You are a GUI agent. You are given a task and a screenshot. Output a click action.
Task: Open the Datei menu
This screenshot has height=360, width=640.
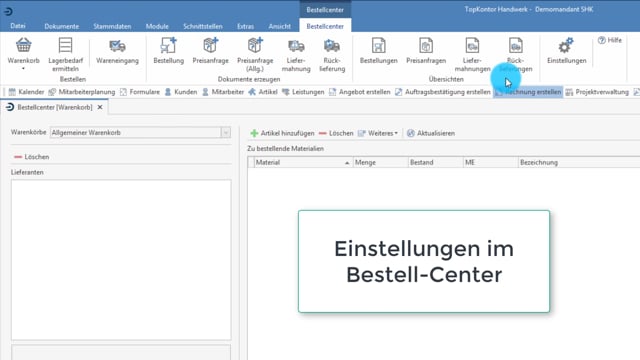click(18, 26)
